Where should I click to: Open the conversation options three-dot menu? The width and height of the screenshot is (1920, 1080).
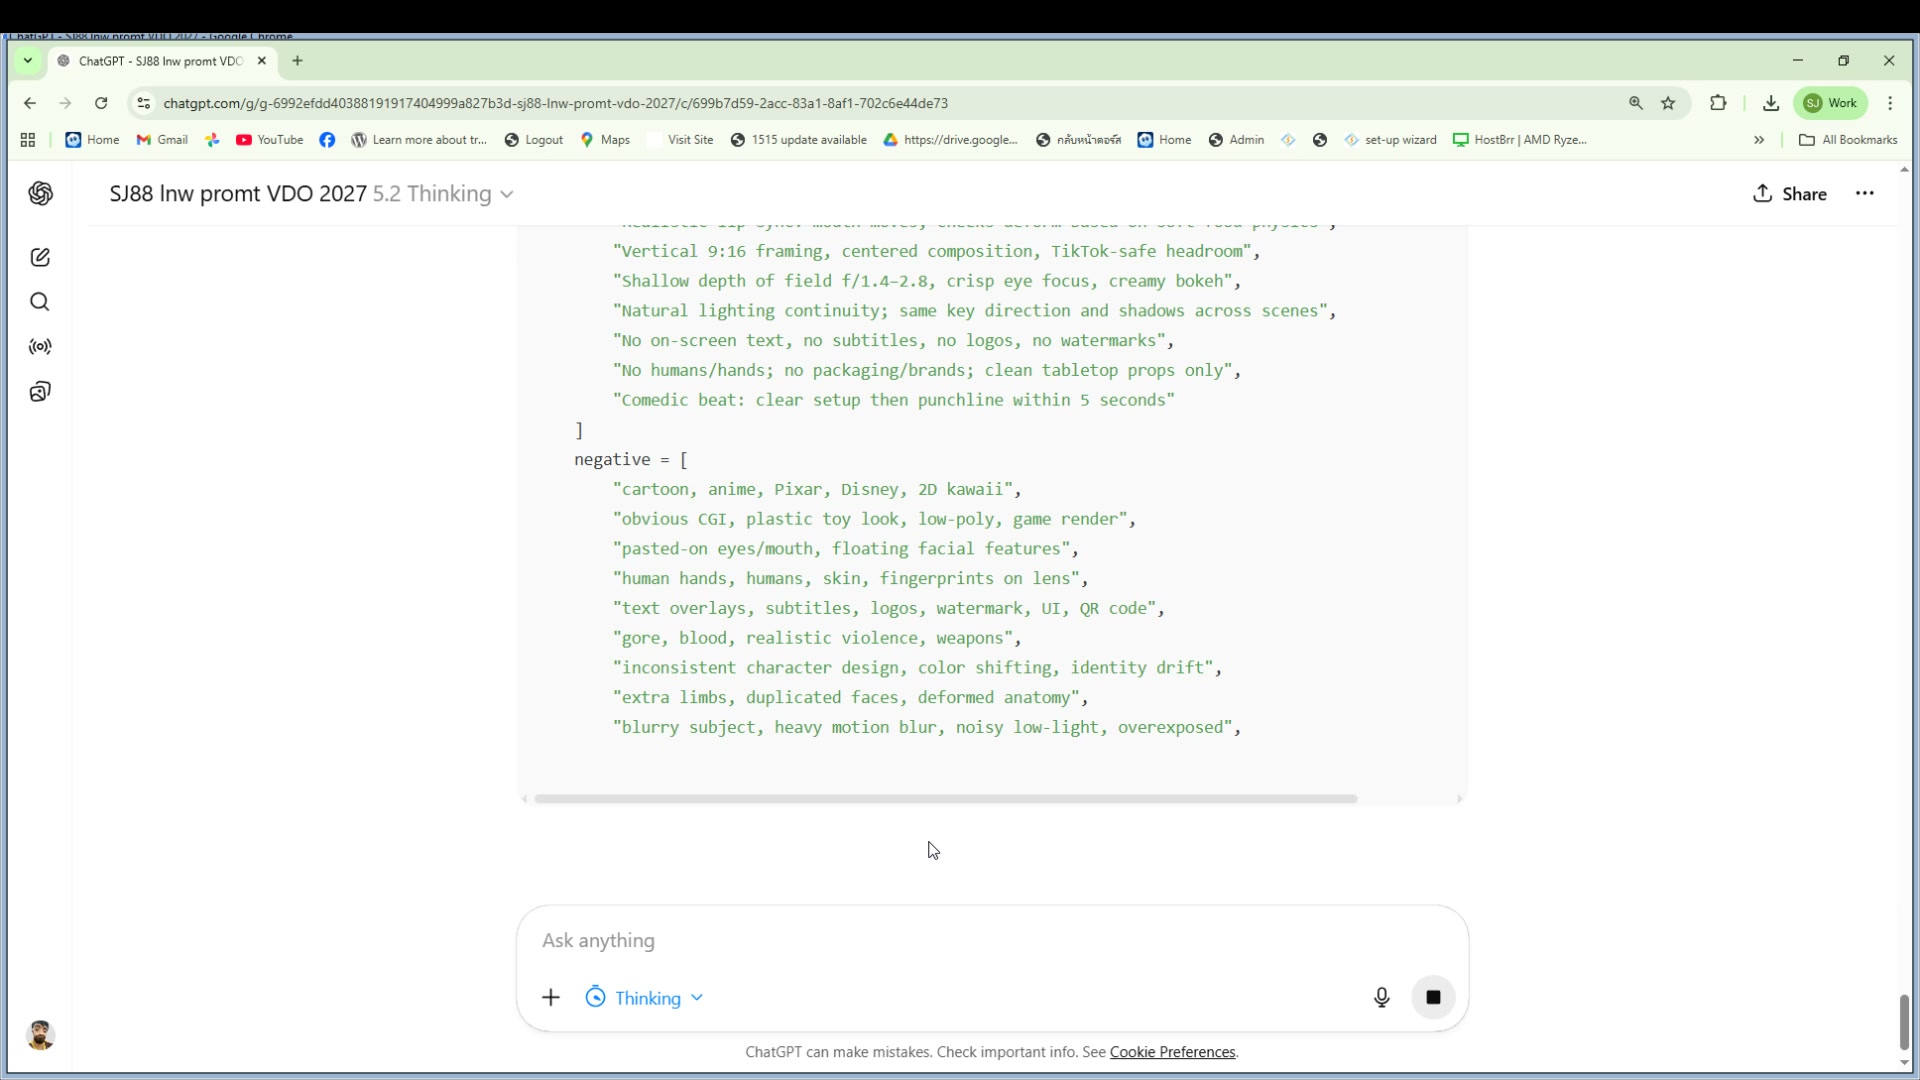(1865, 194)
